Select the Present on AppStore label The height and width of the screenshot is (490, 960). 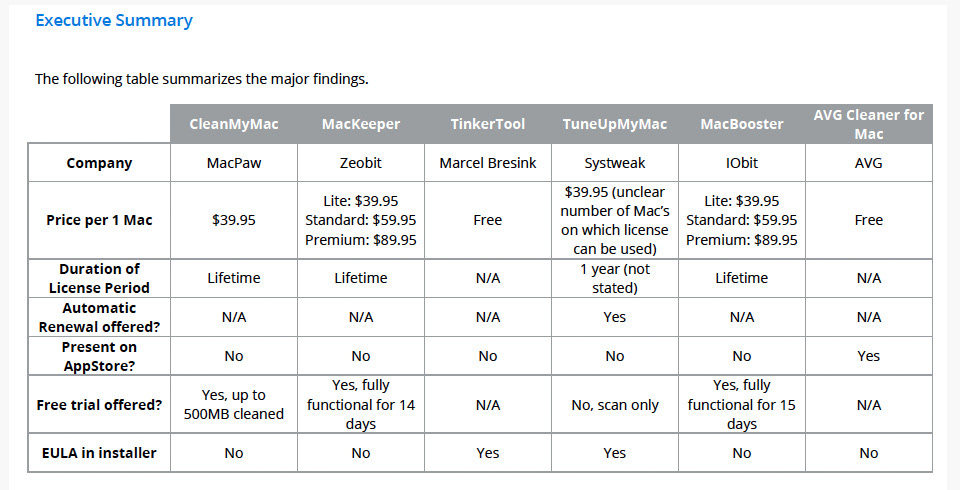tap(99, 356)
